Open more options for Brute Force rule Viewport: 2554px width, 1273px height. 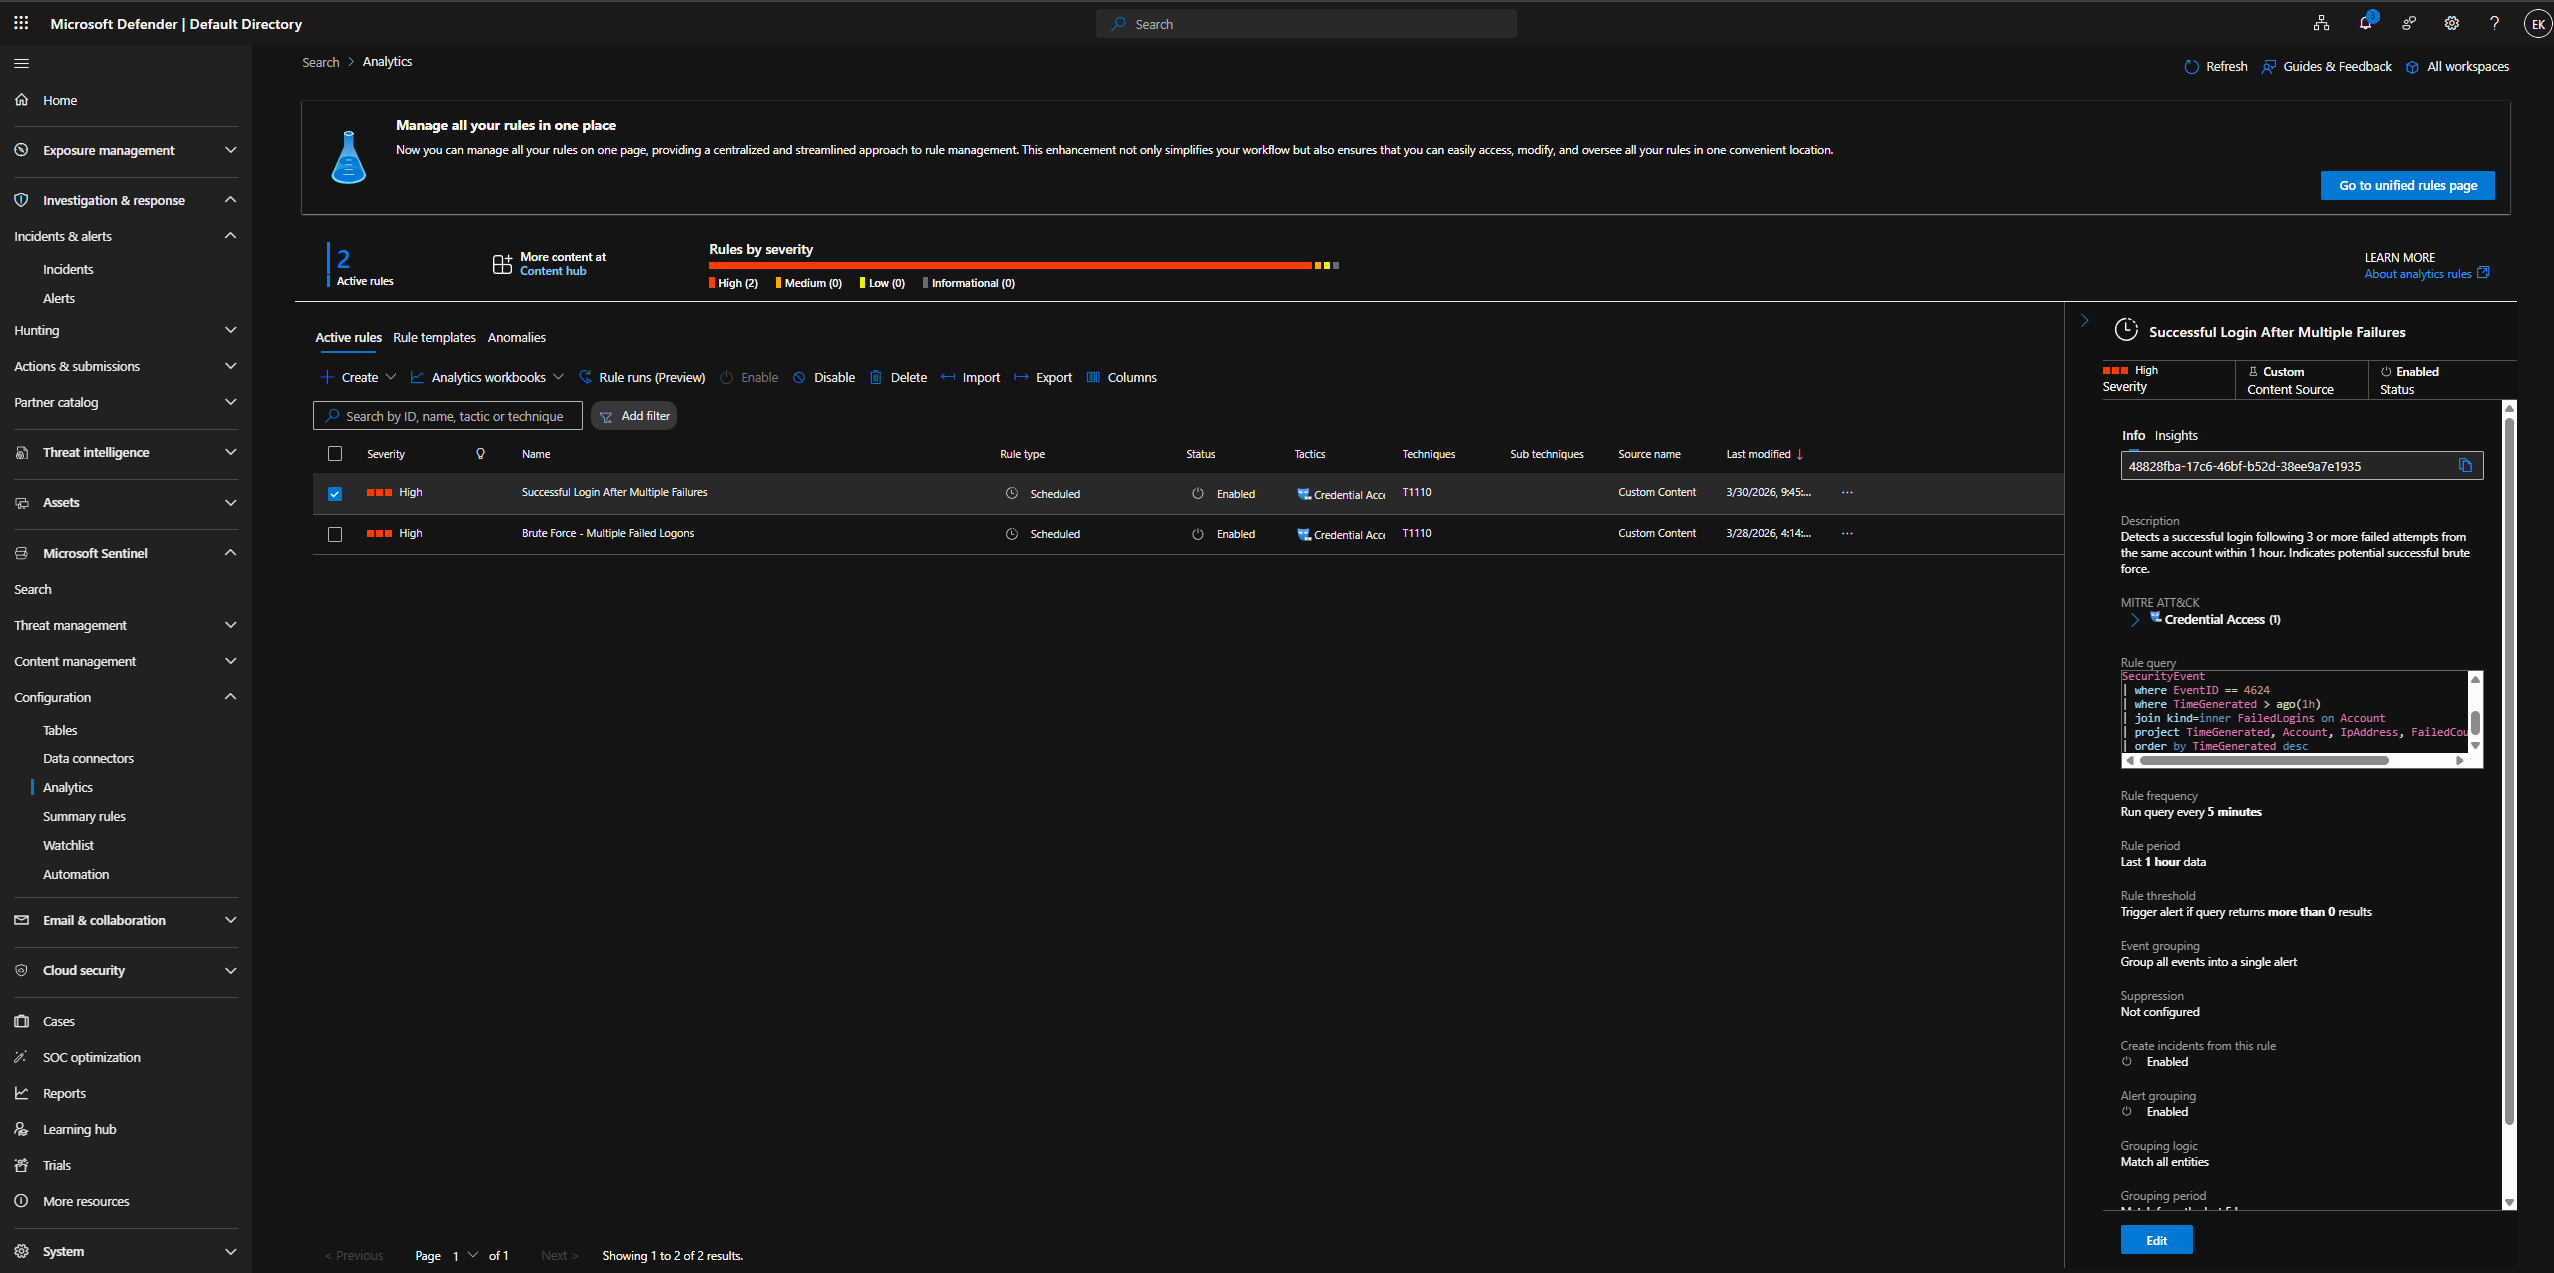(1847, 533)
